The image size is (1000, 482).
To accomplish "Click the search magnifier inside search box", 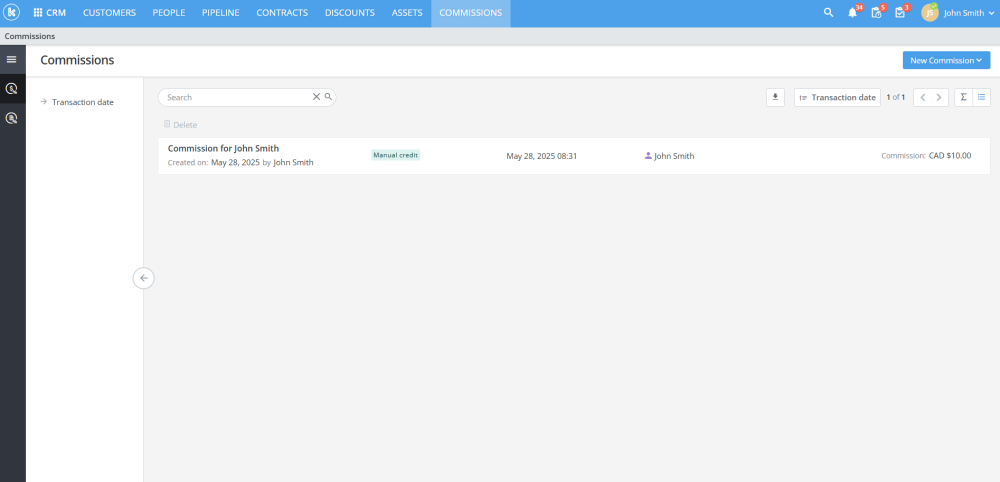I will coord(328,97).
